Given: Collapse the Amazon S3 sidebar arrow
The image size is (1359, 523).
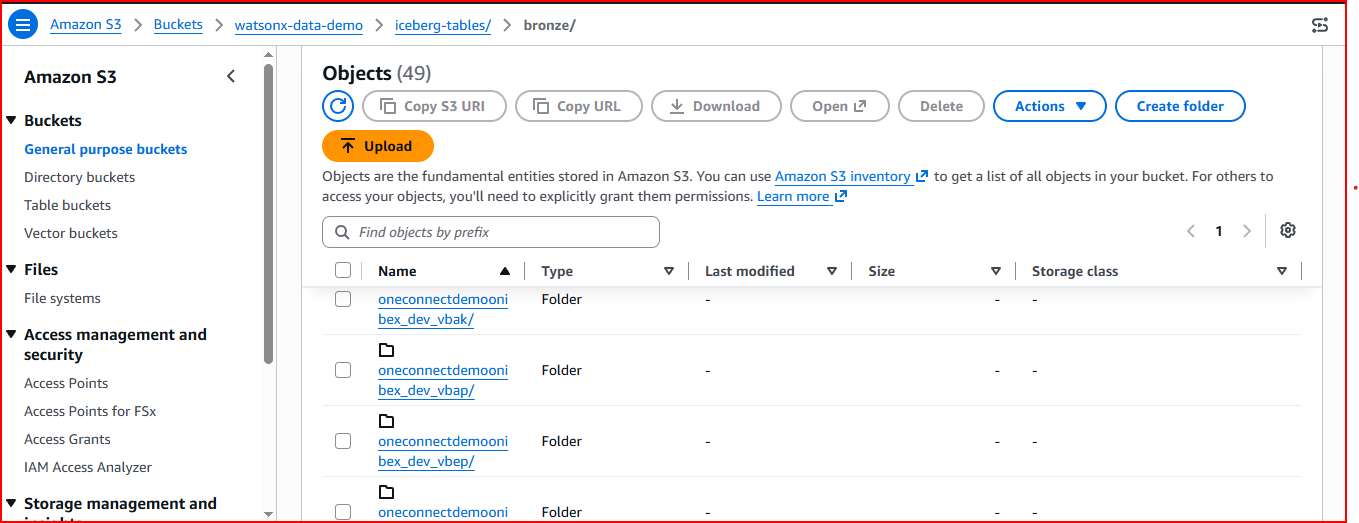Looking at the screenshot, I should (231, 77).
